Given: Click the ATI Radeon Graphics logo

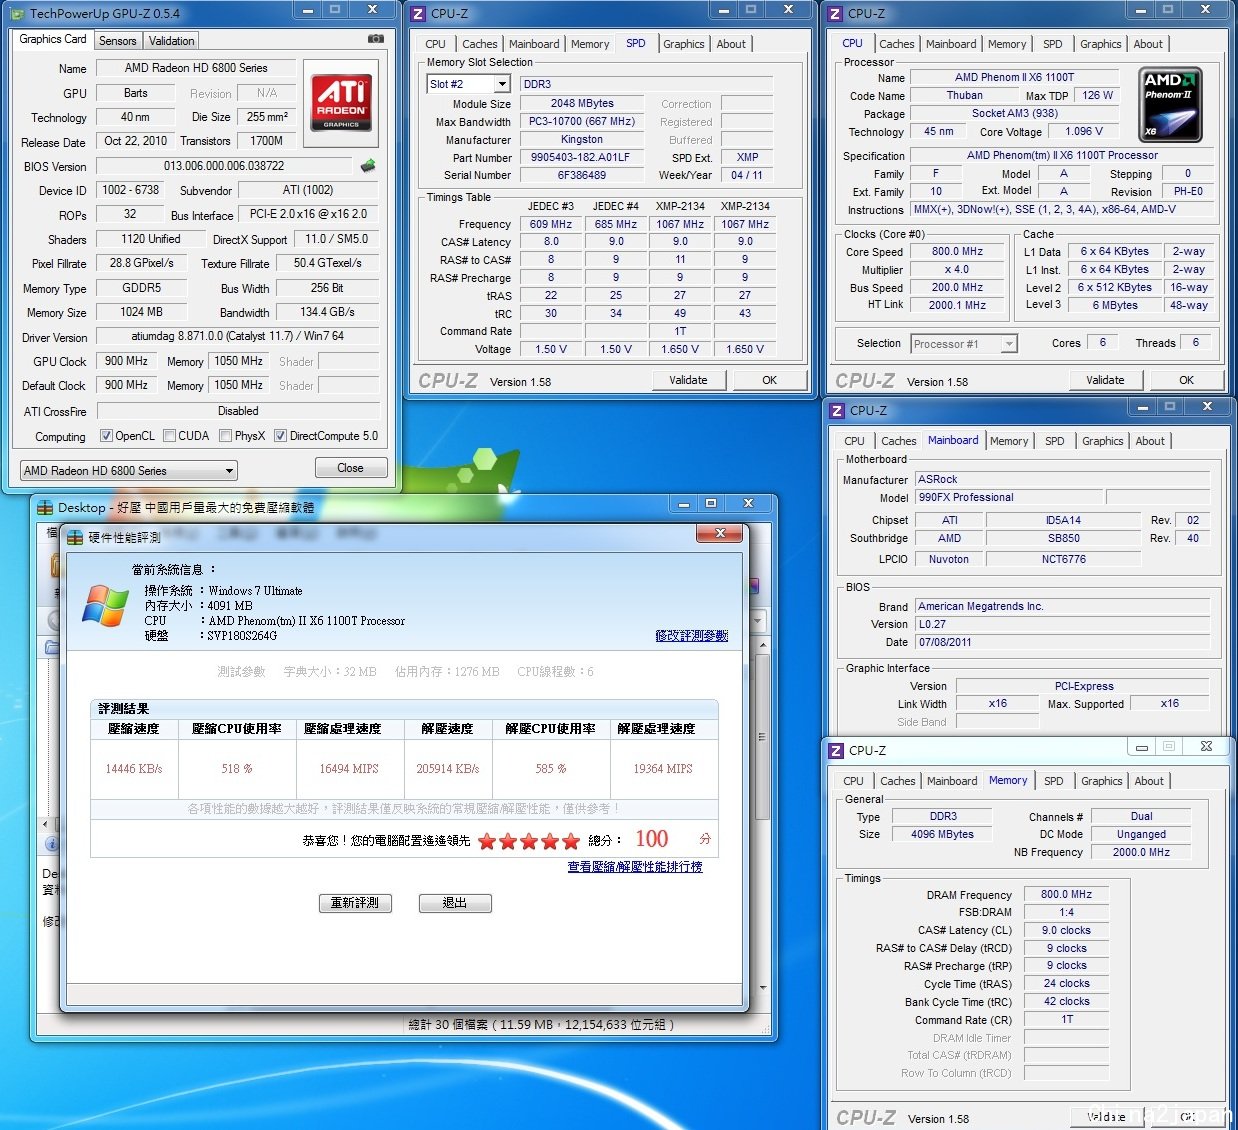Looking at the screenshot, I should pyautogui.click(x=343, y=103).
